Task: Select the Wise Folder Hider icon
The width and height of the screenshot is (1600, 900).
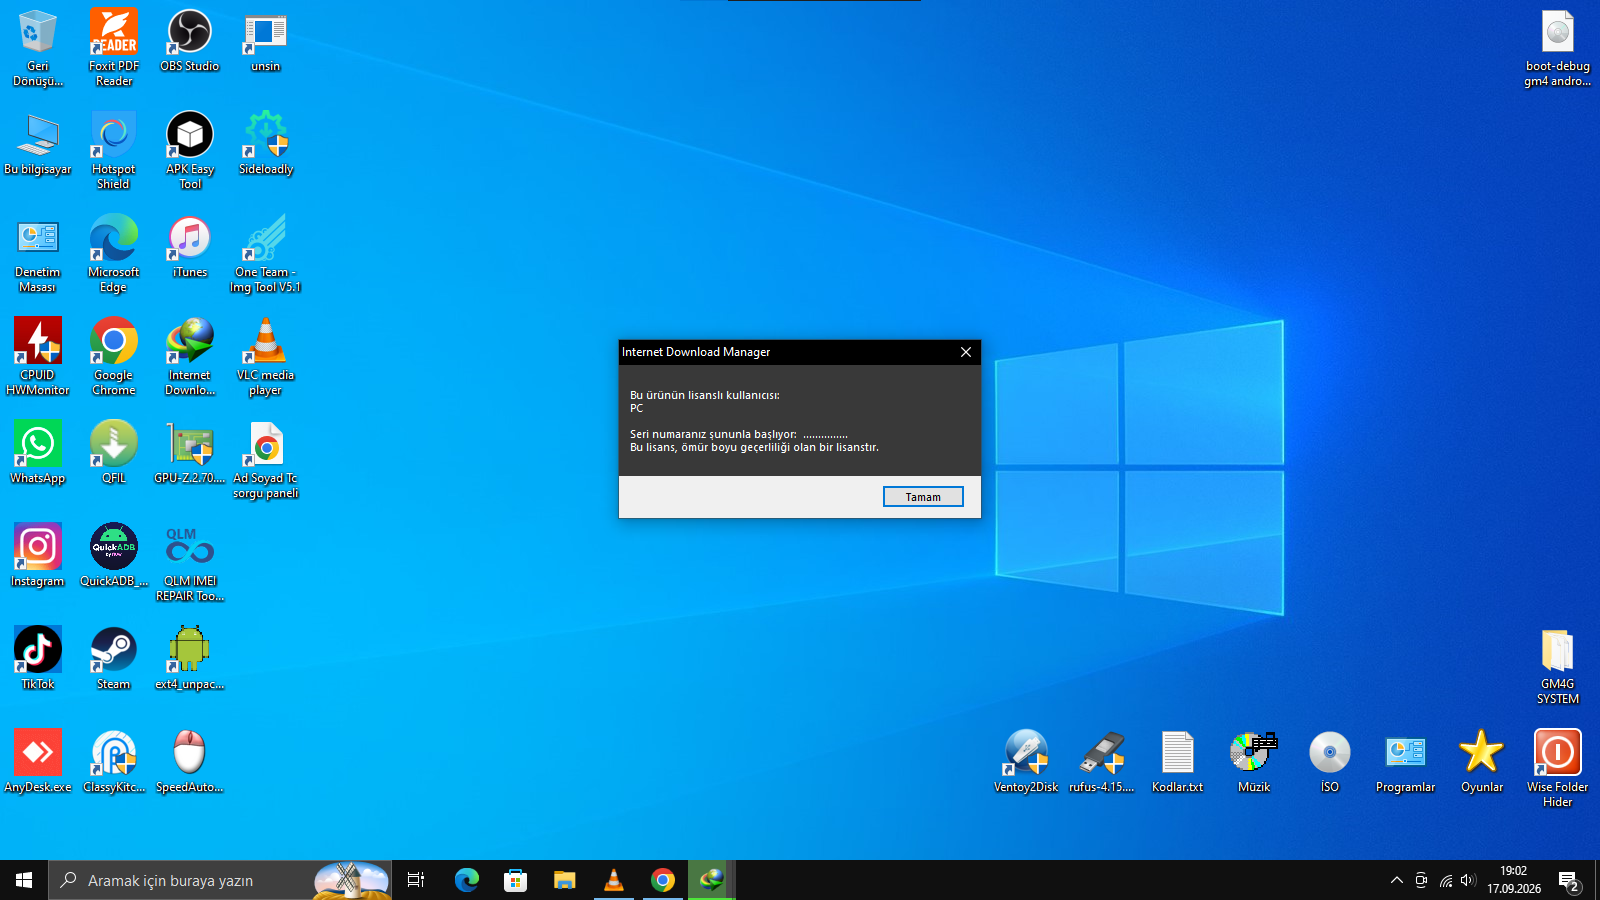Action: coord(1558,769)
